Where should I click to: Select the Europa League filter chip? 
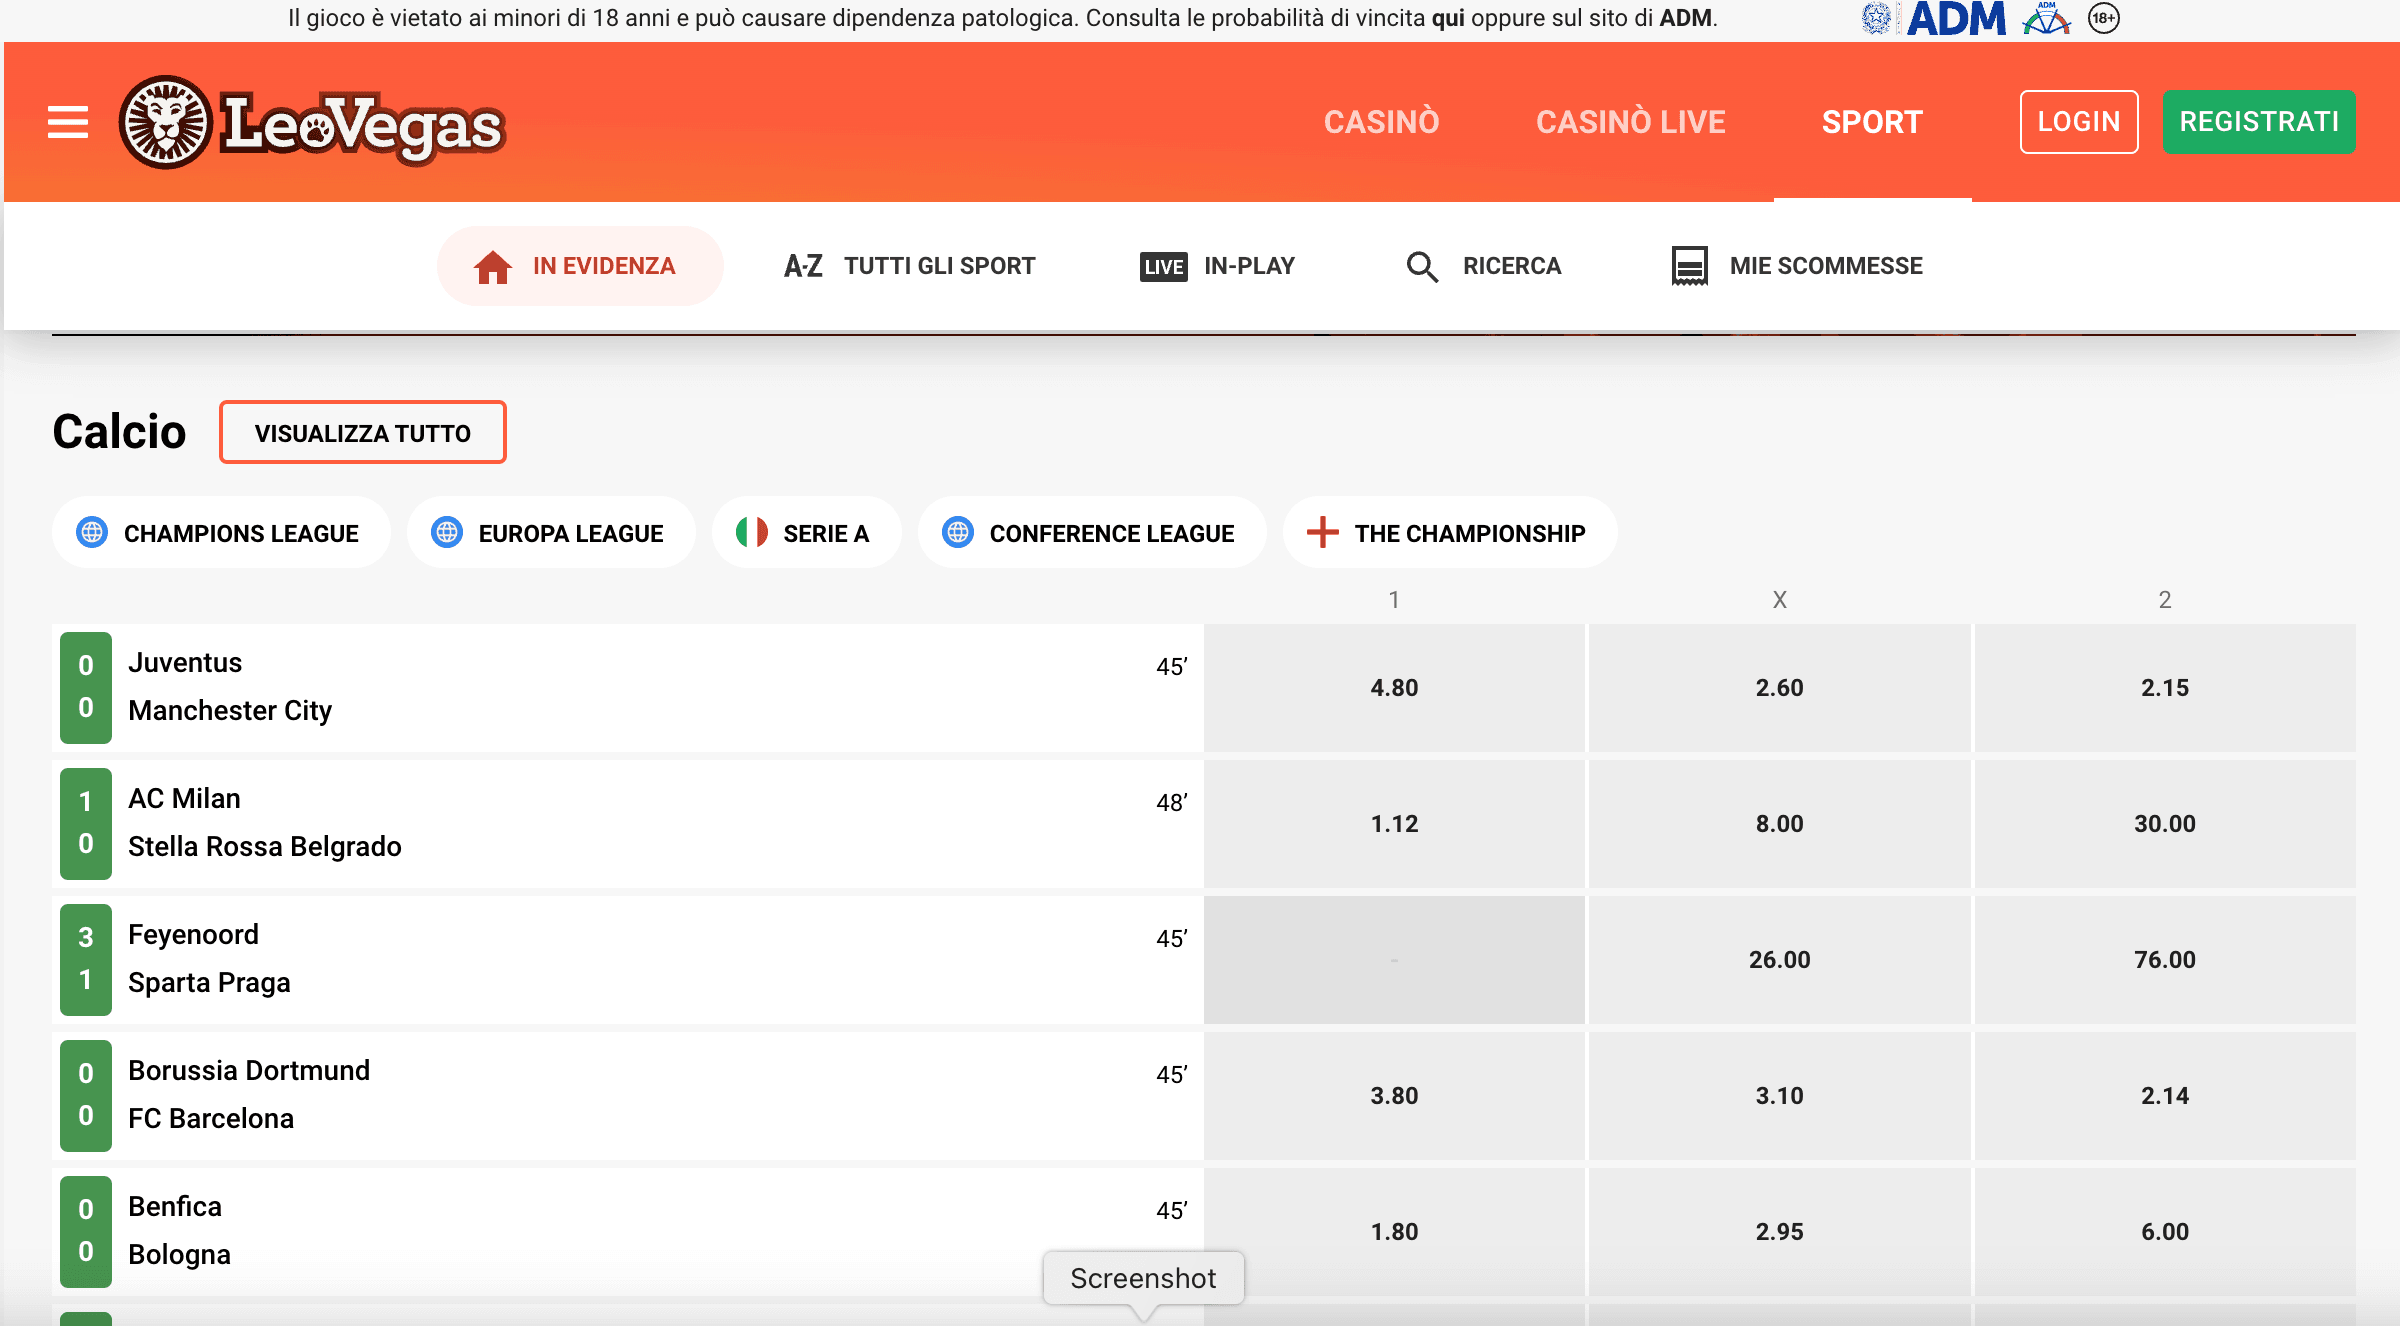551,533
